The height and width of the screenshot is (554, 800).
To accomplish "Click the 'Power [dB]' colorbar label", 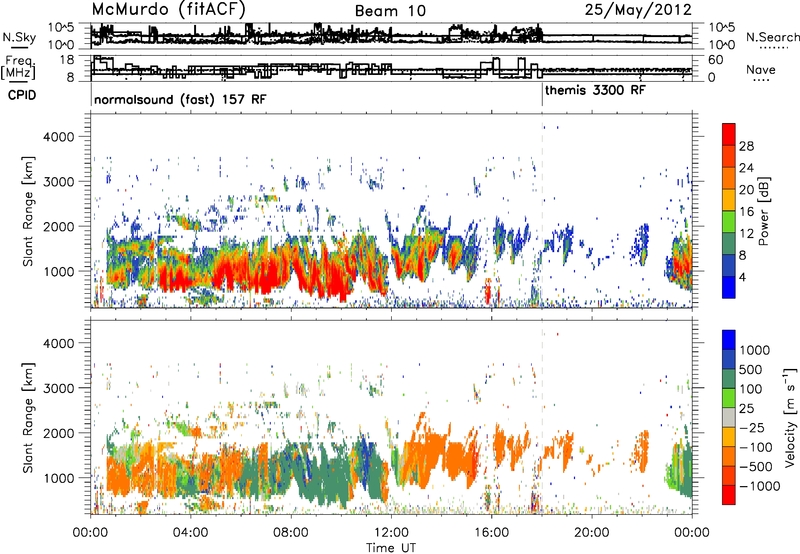I will (x=763, y=211).
